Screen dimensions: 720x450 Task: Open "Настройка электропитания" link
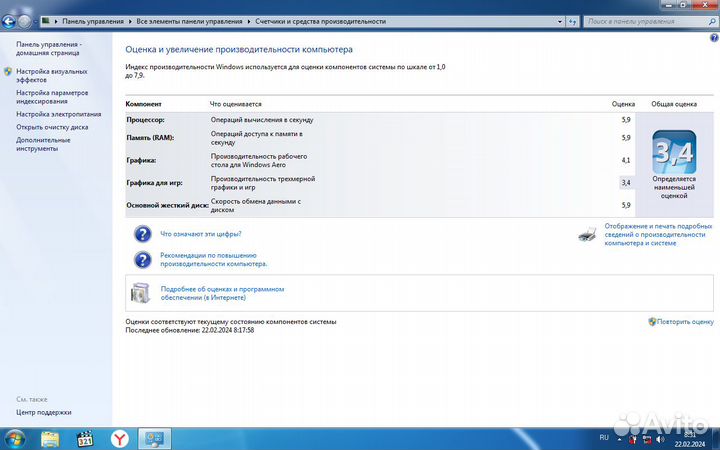[58, 114]
